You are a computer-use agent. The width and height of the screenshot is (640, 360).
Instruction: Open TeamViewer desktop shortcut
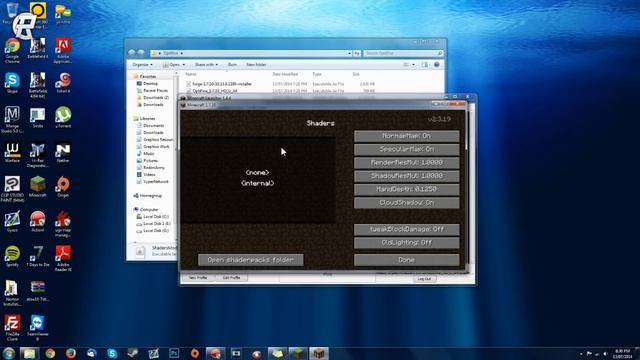38,328
